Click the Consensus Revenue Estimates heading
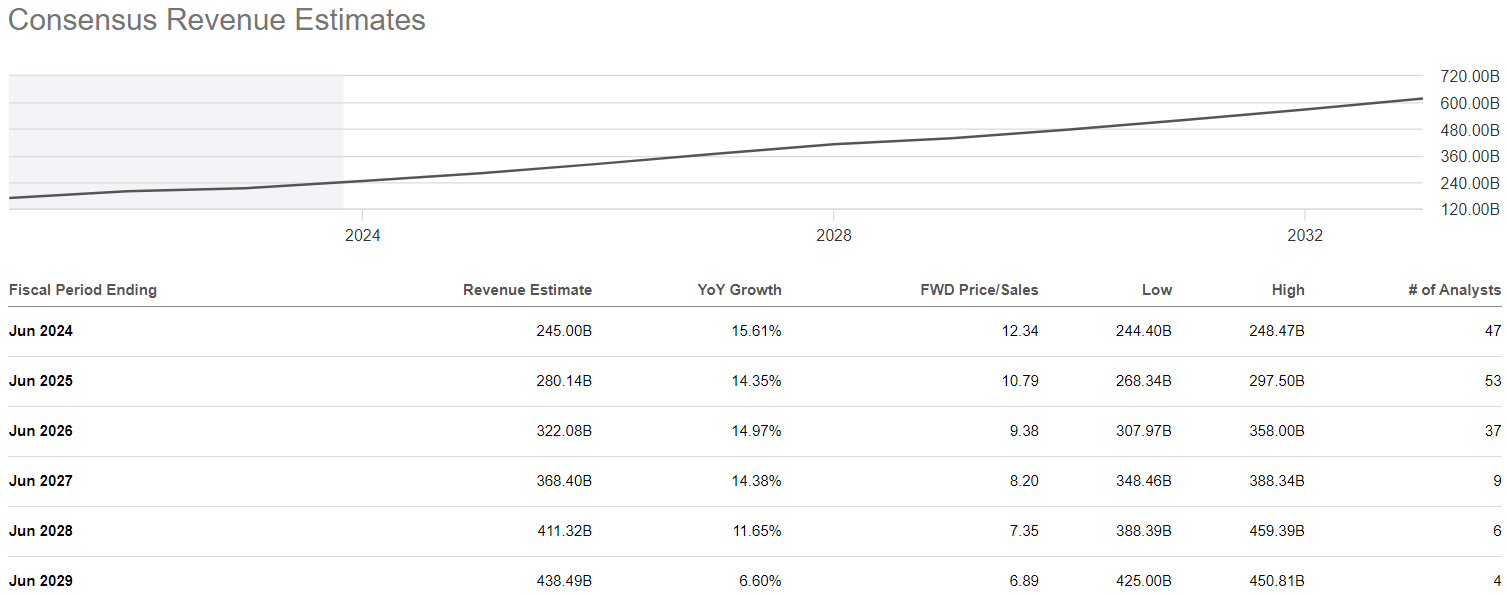 click(x=217, y=20)
